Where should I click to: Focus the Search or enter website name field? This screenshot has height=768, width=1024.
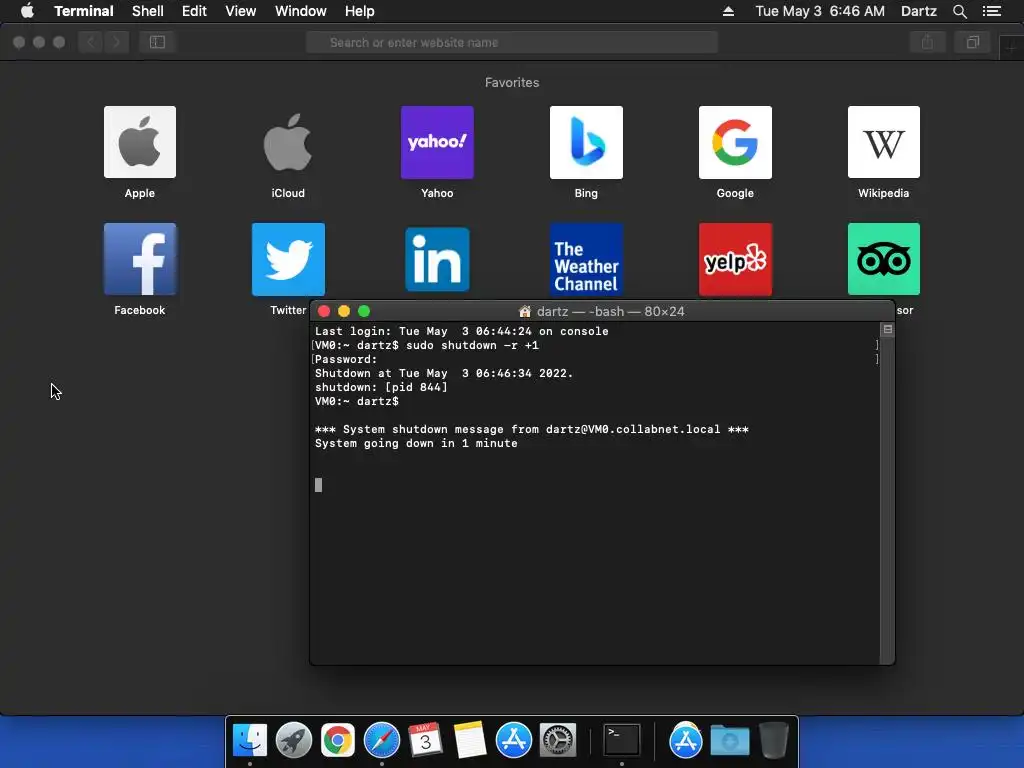coord(512,42)
